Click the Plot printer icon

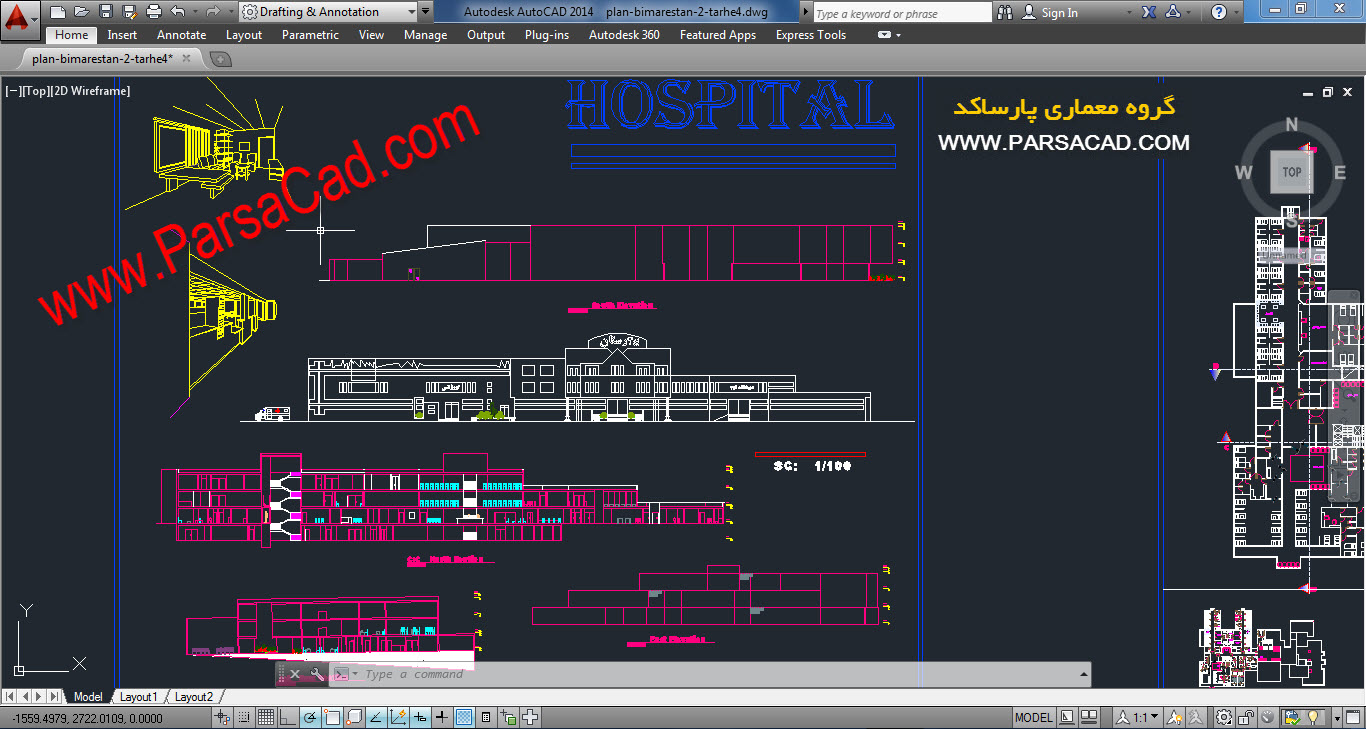pos(154,12)
